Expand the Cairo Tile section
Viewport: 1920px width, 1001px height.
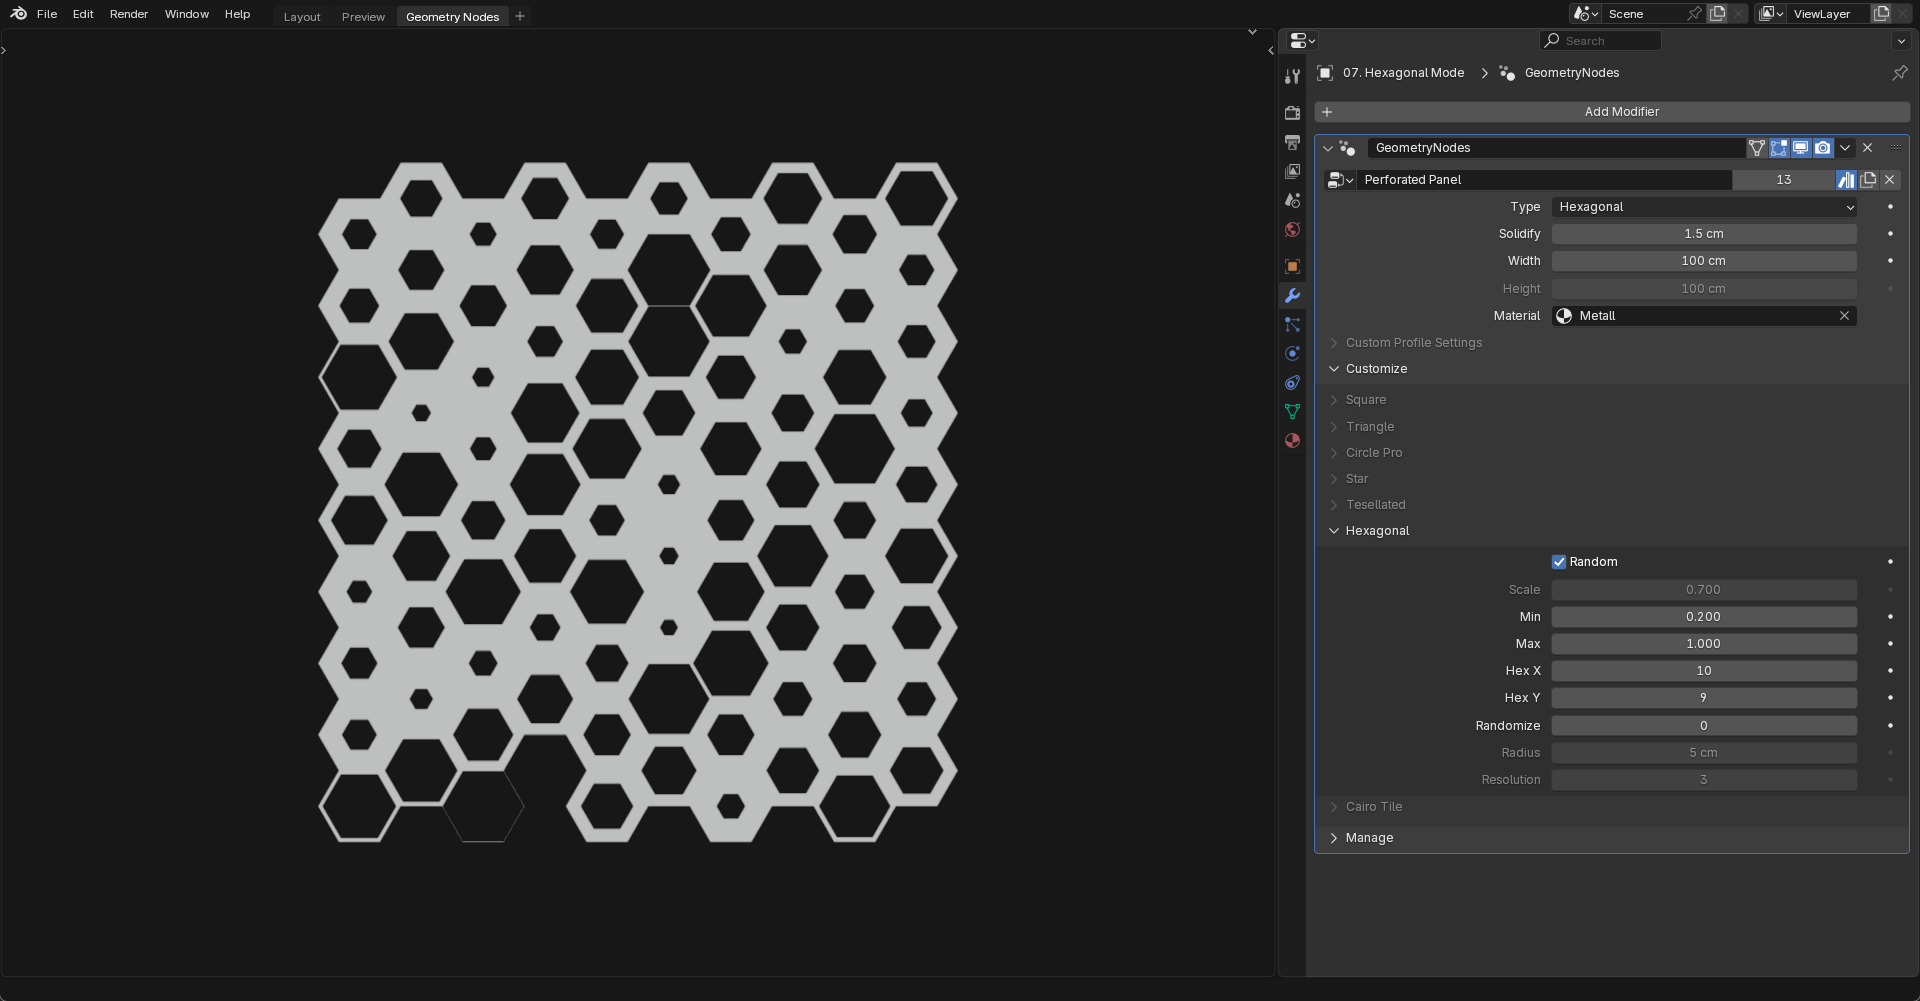[1374, 806]
